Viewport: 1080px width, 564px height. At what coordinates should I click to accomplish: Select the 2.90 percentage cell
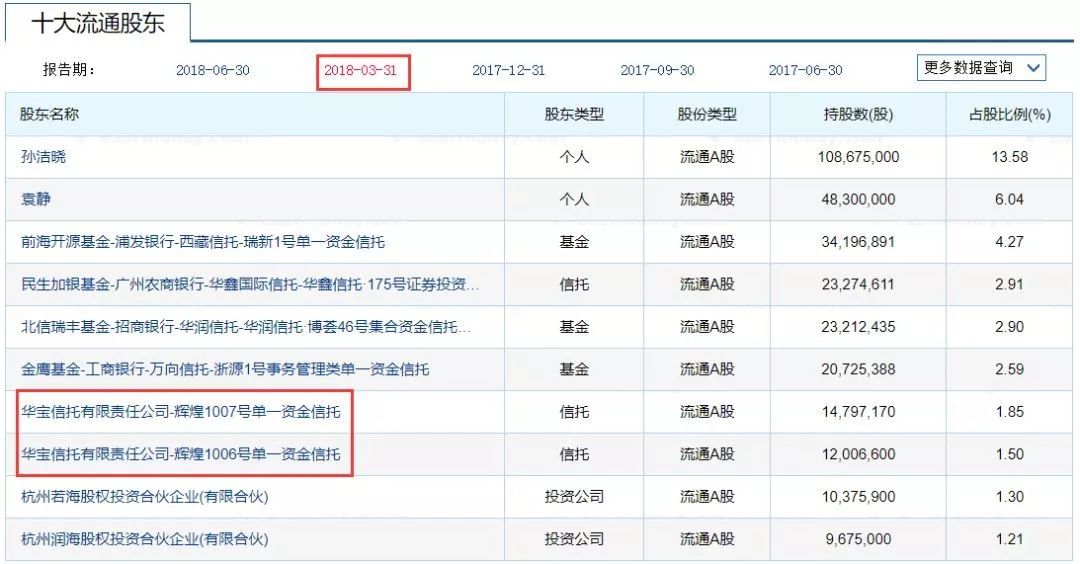1010,327
